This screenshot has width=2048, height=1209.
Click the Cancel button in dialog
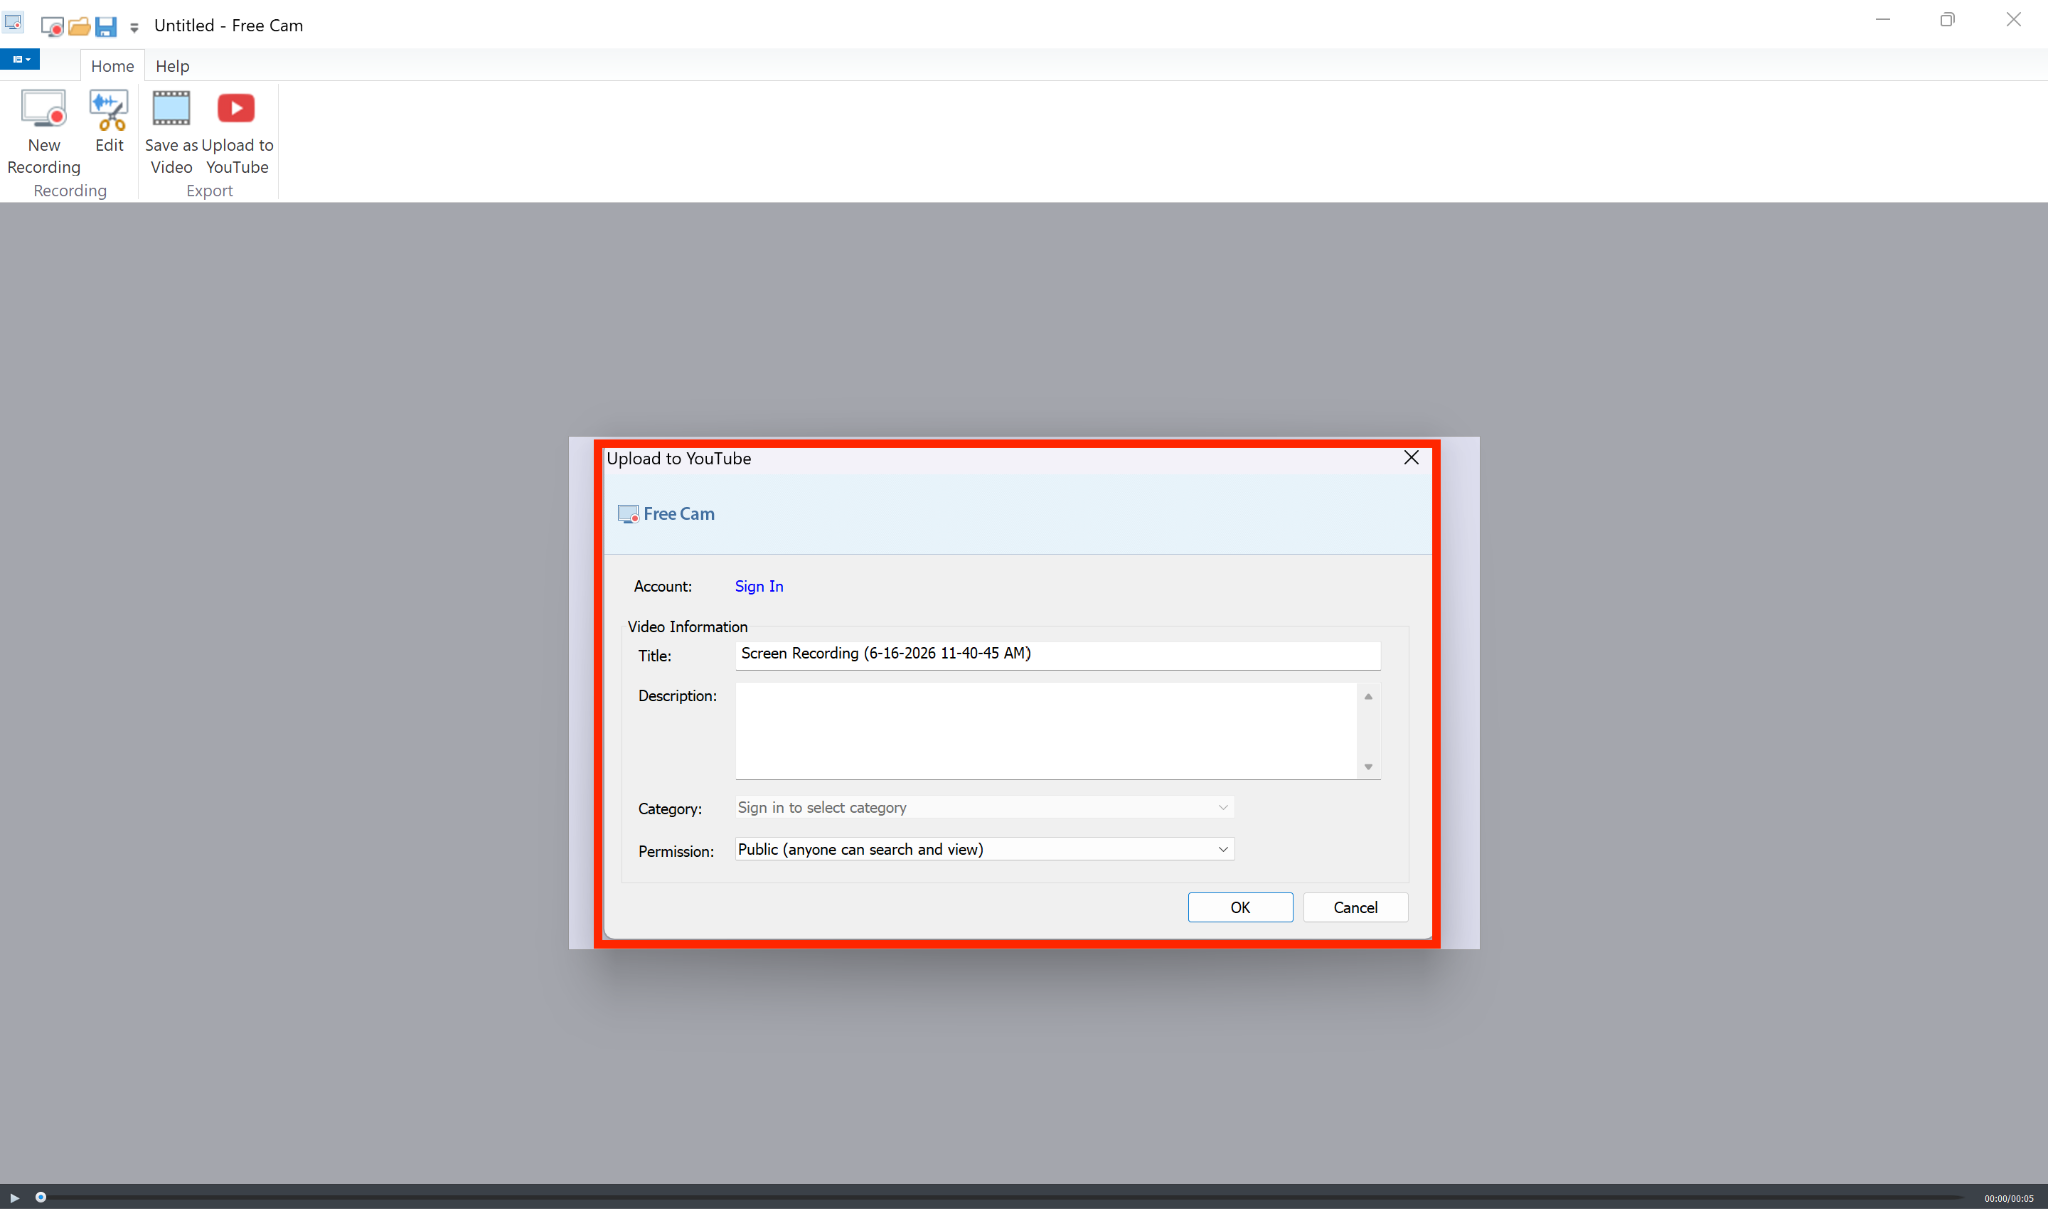1355,907
